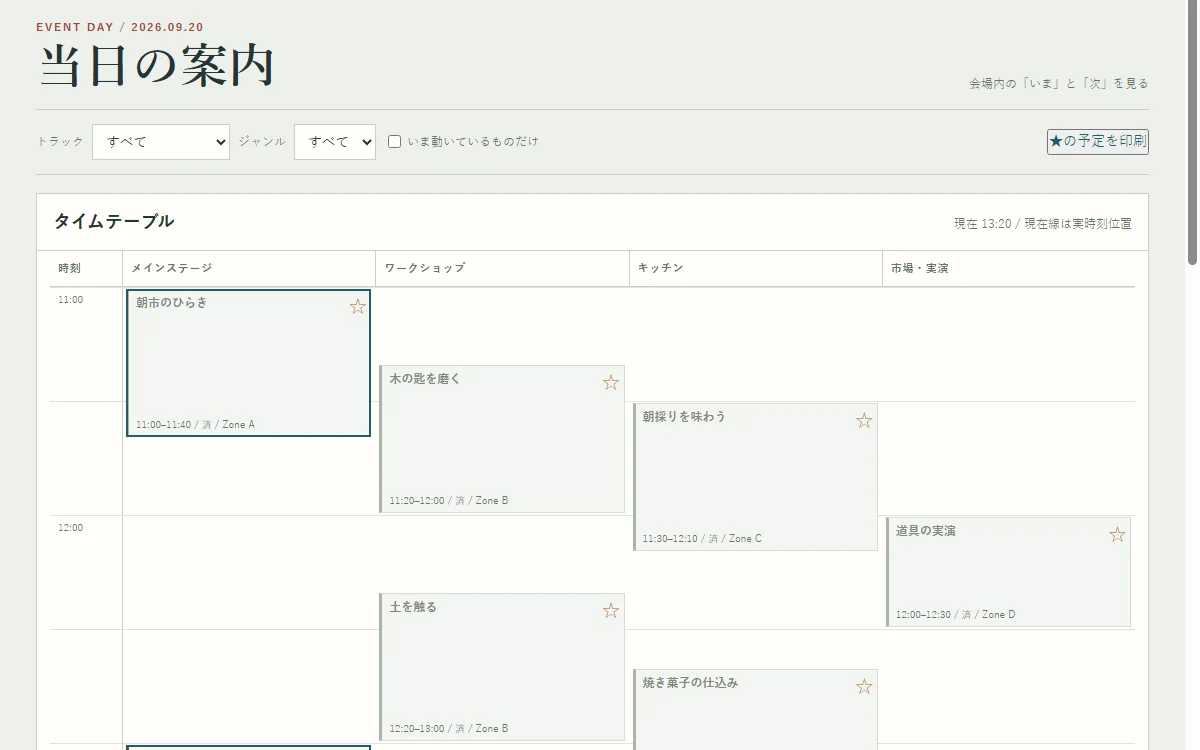Star the 土を触る workshop
The height and width of the screenshot is (750, 1200).
610,611
